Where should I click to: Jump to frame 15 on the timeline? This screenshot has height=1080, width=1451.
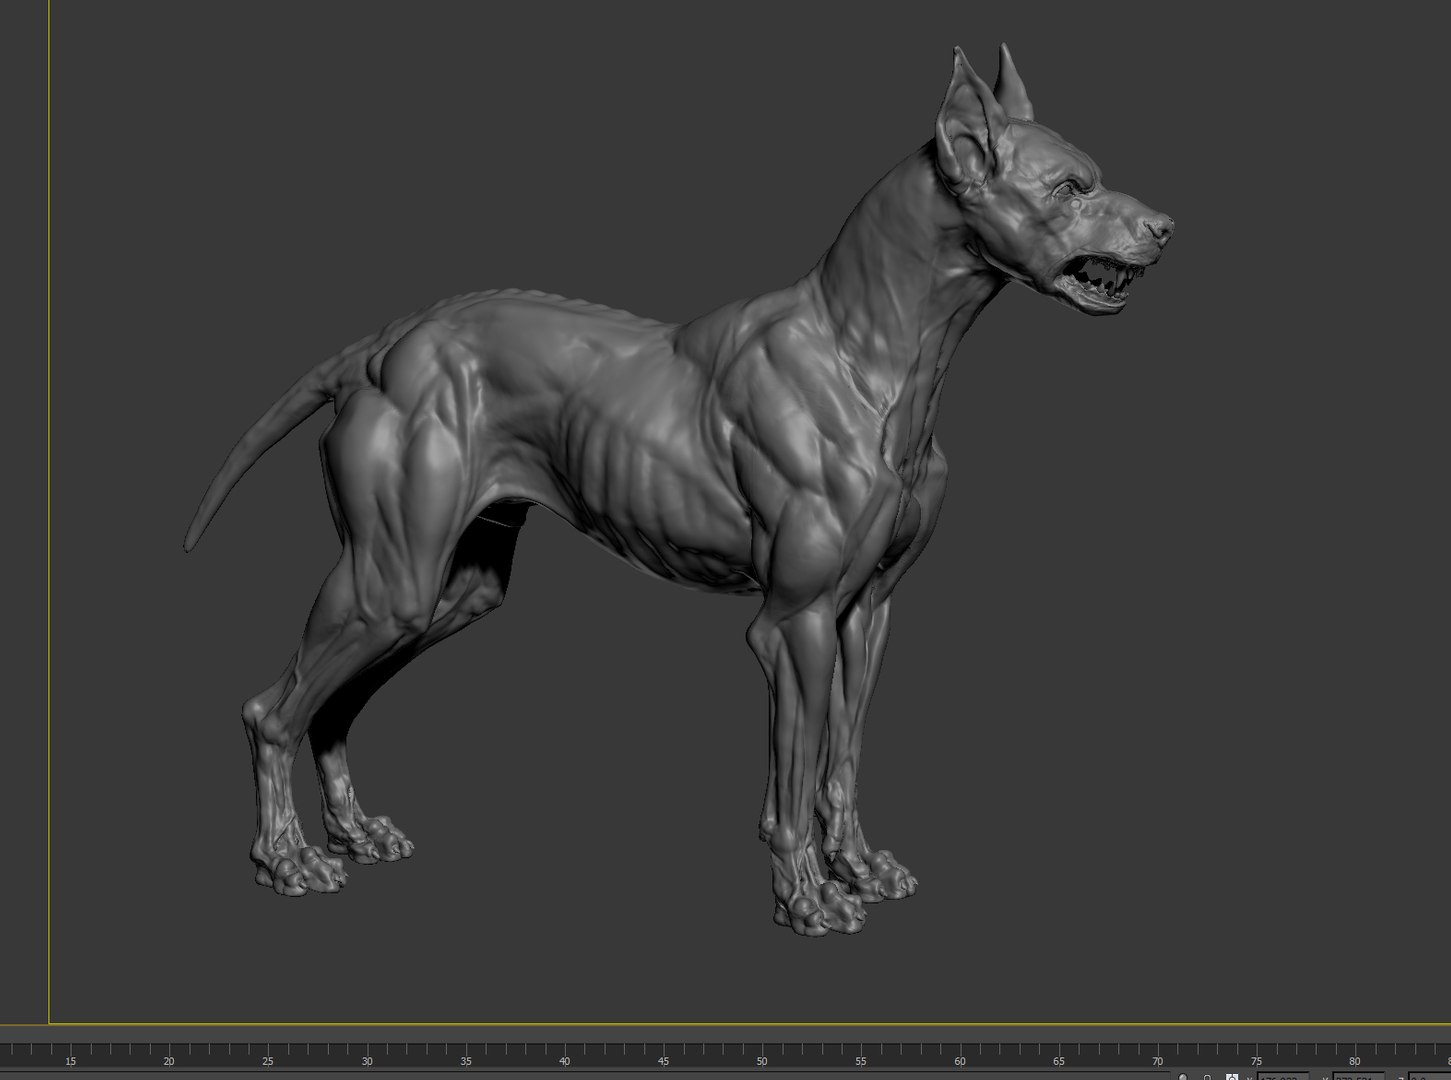(70, 1061)
